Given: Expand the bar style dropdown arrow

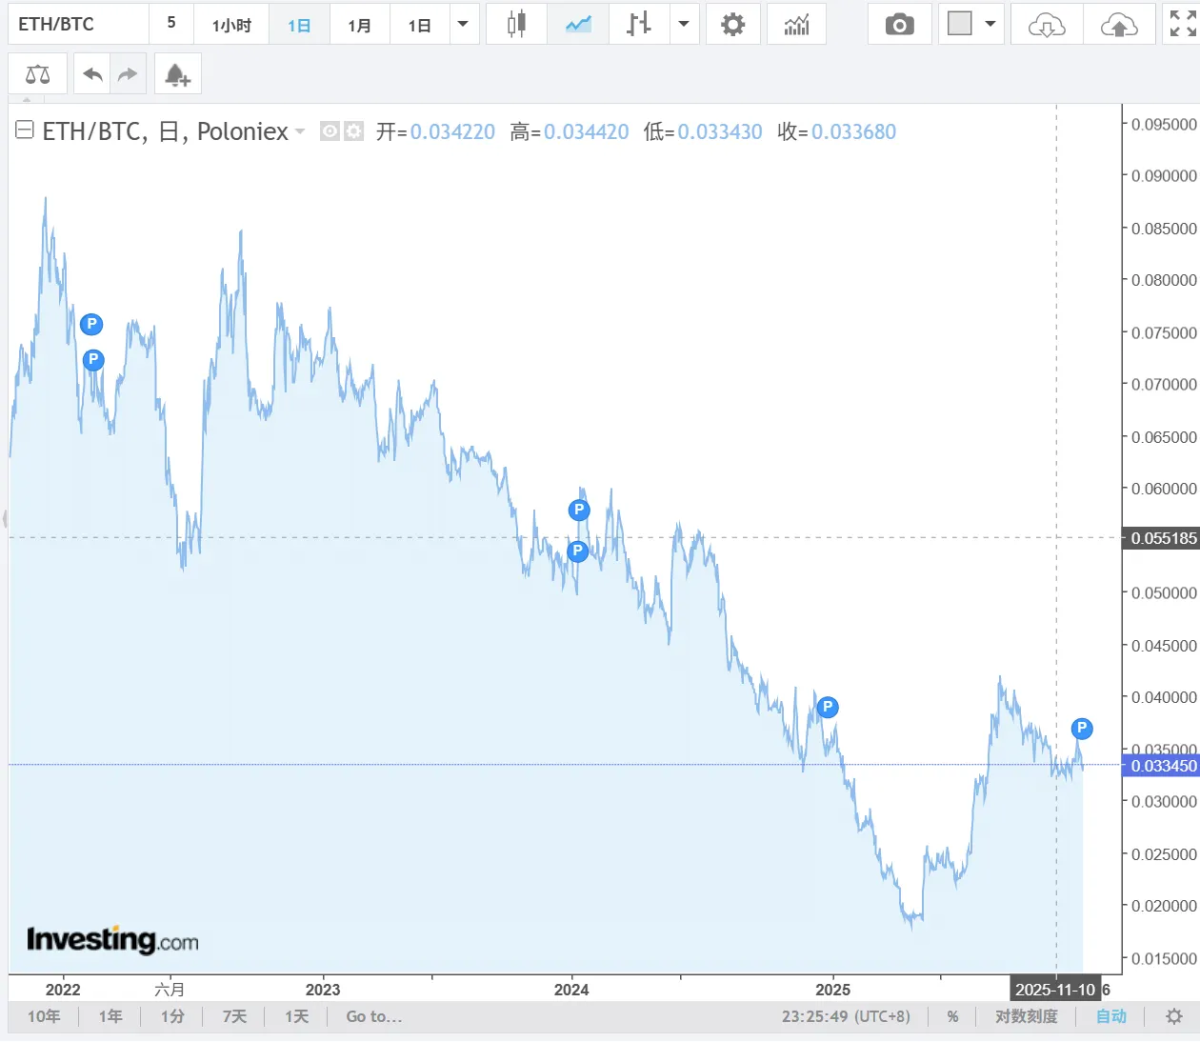Looking at the screenshot, I should pos(683,24).
